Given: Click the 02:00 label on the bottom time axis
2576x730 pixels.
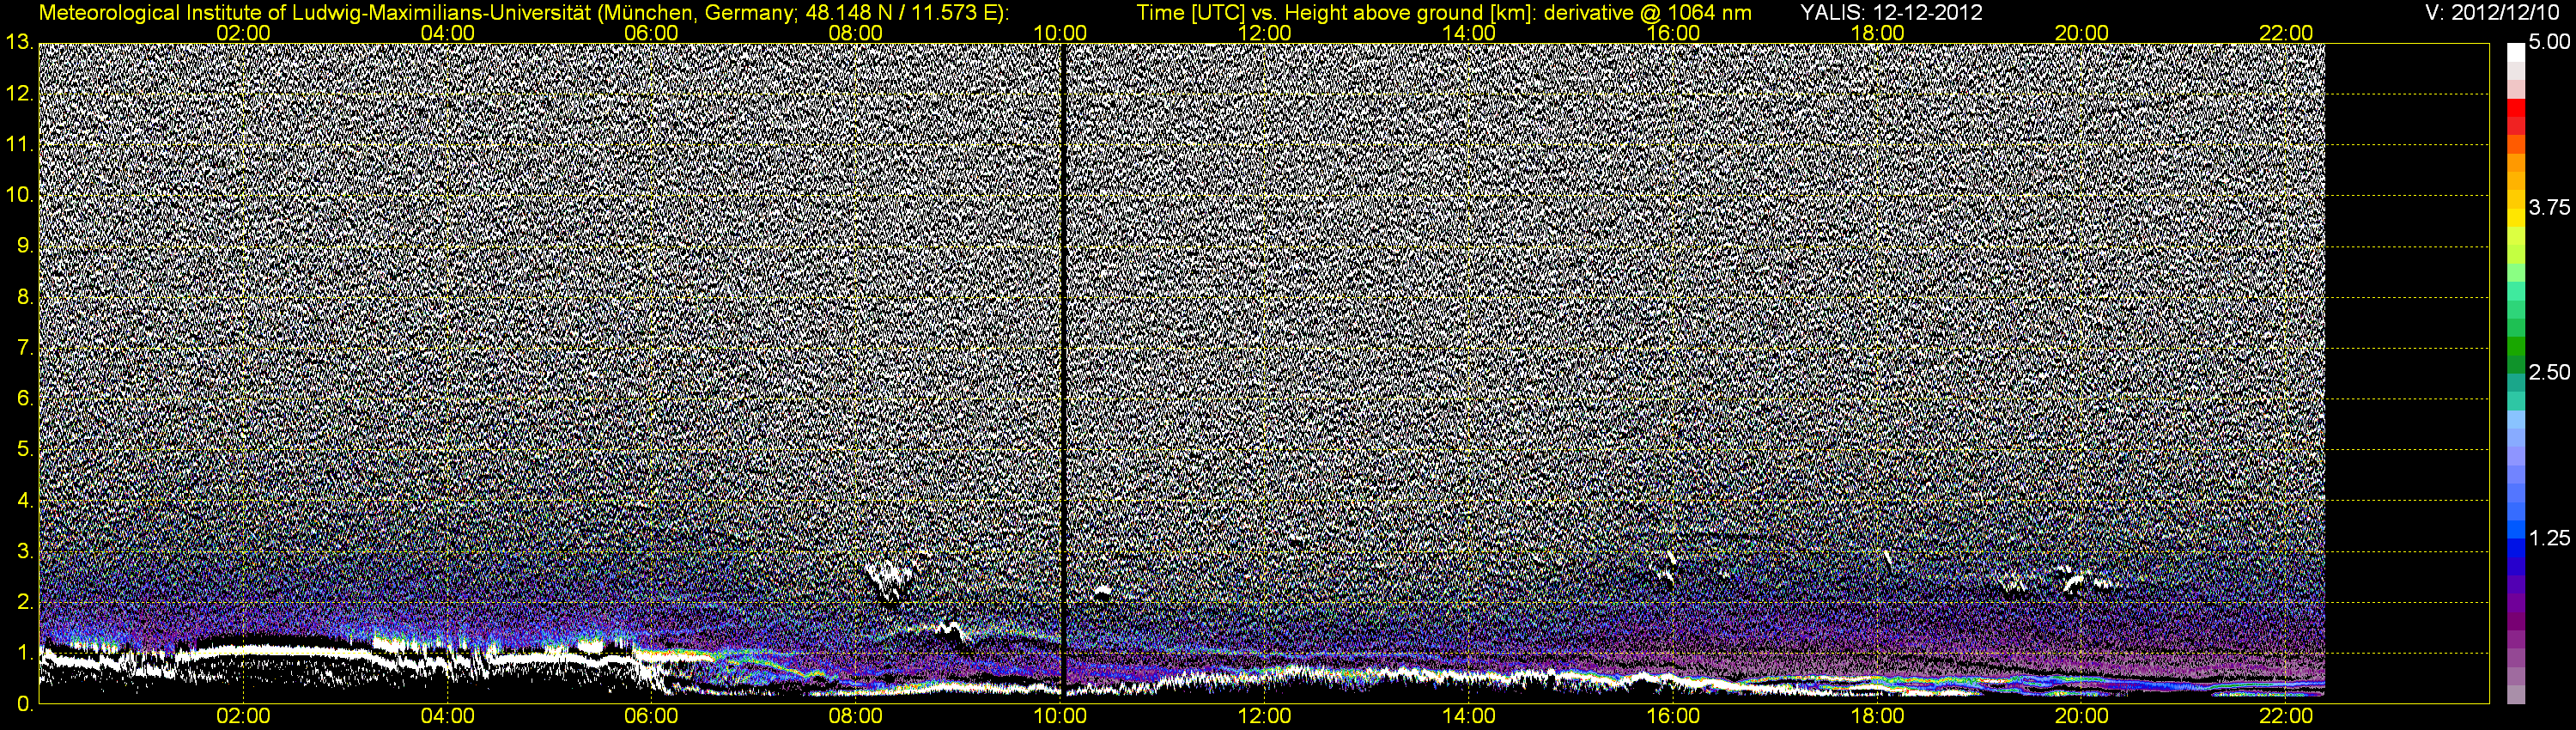Looking at the screenshot, I should tap(243, 716).
